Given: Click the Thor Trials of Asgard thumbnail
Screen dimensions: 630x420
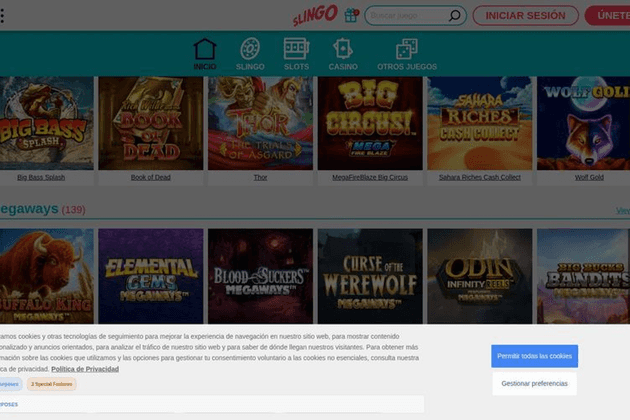Looking at the screenshot, I should 260,123.
